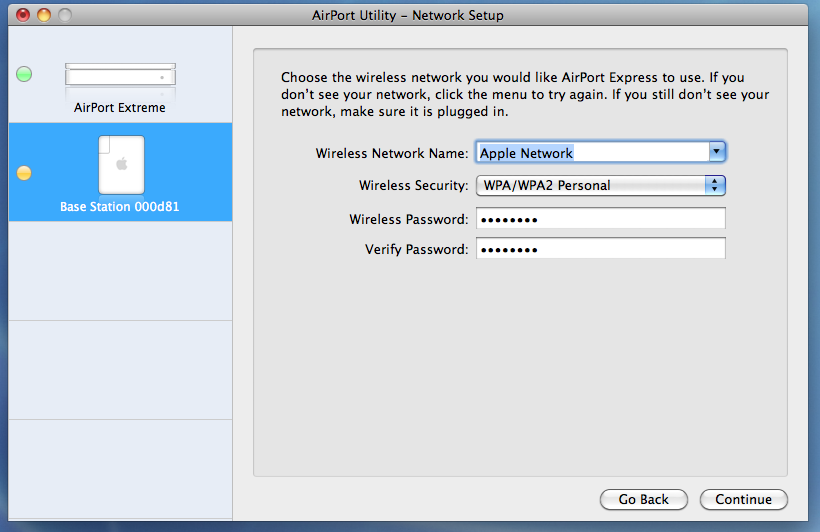Minimize the AirPort Utility window
820x532 pixels.
coord(44,15)
